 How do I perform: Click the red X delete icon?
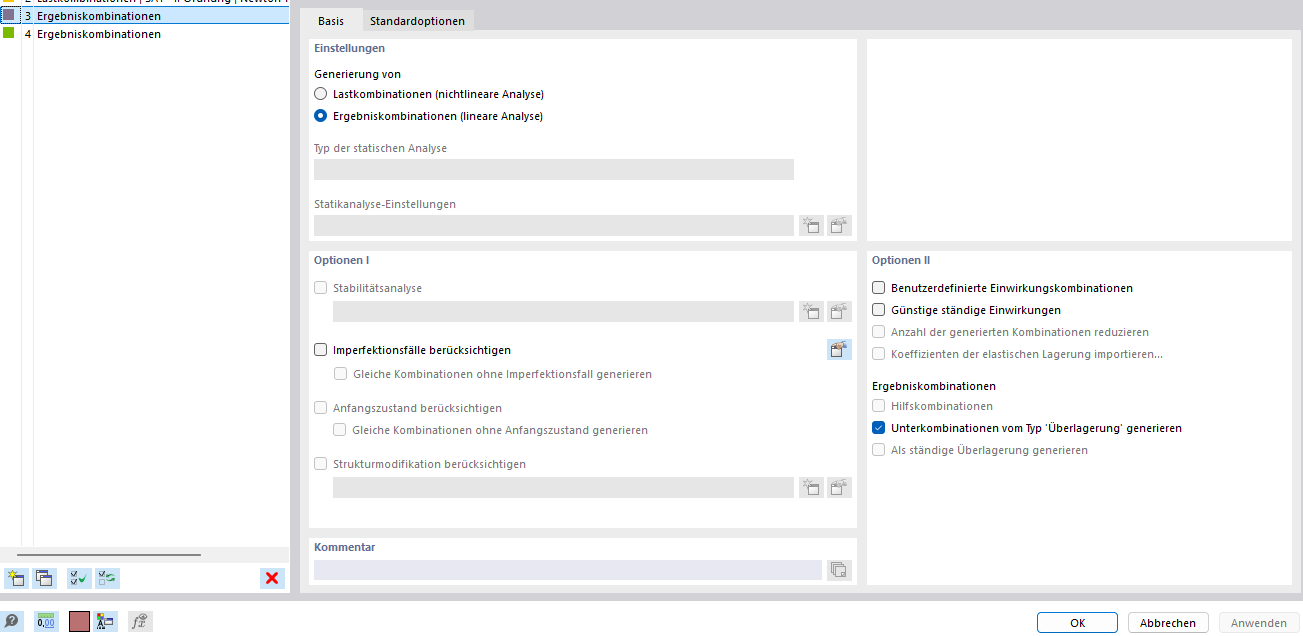pyautogui.click(x=271, y=577)
